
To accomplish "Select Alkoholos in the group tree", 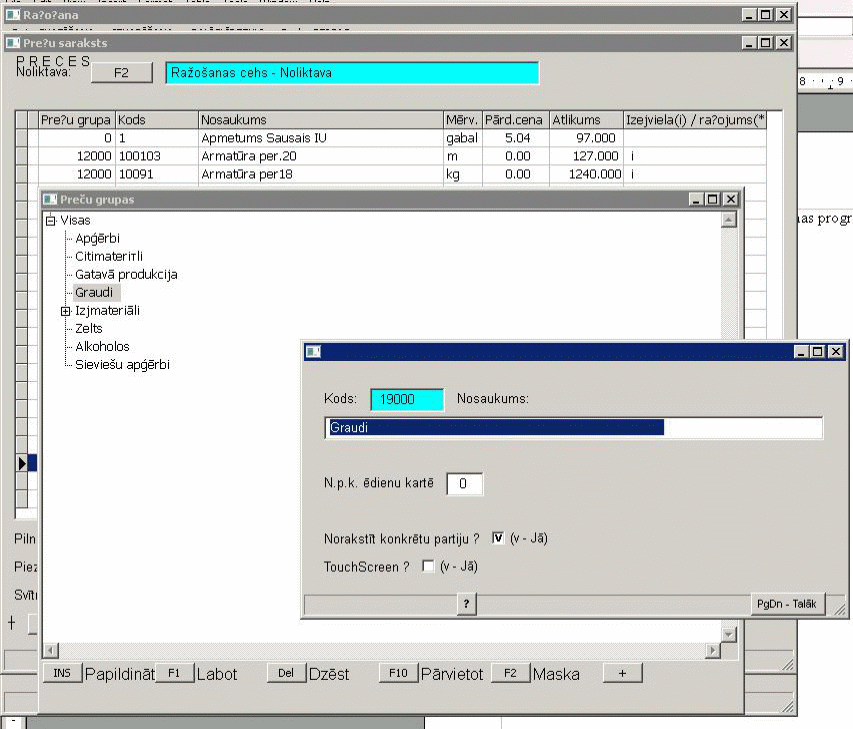I will point(102,347).
